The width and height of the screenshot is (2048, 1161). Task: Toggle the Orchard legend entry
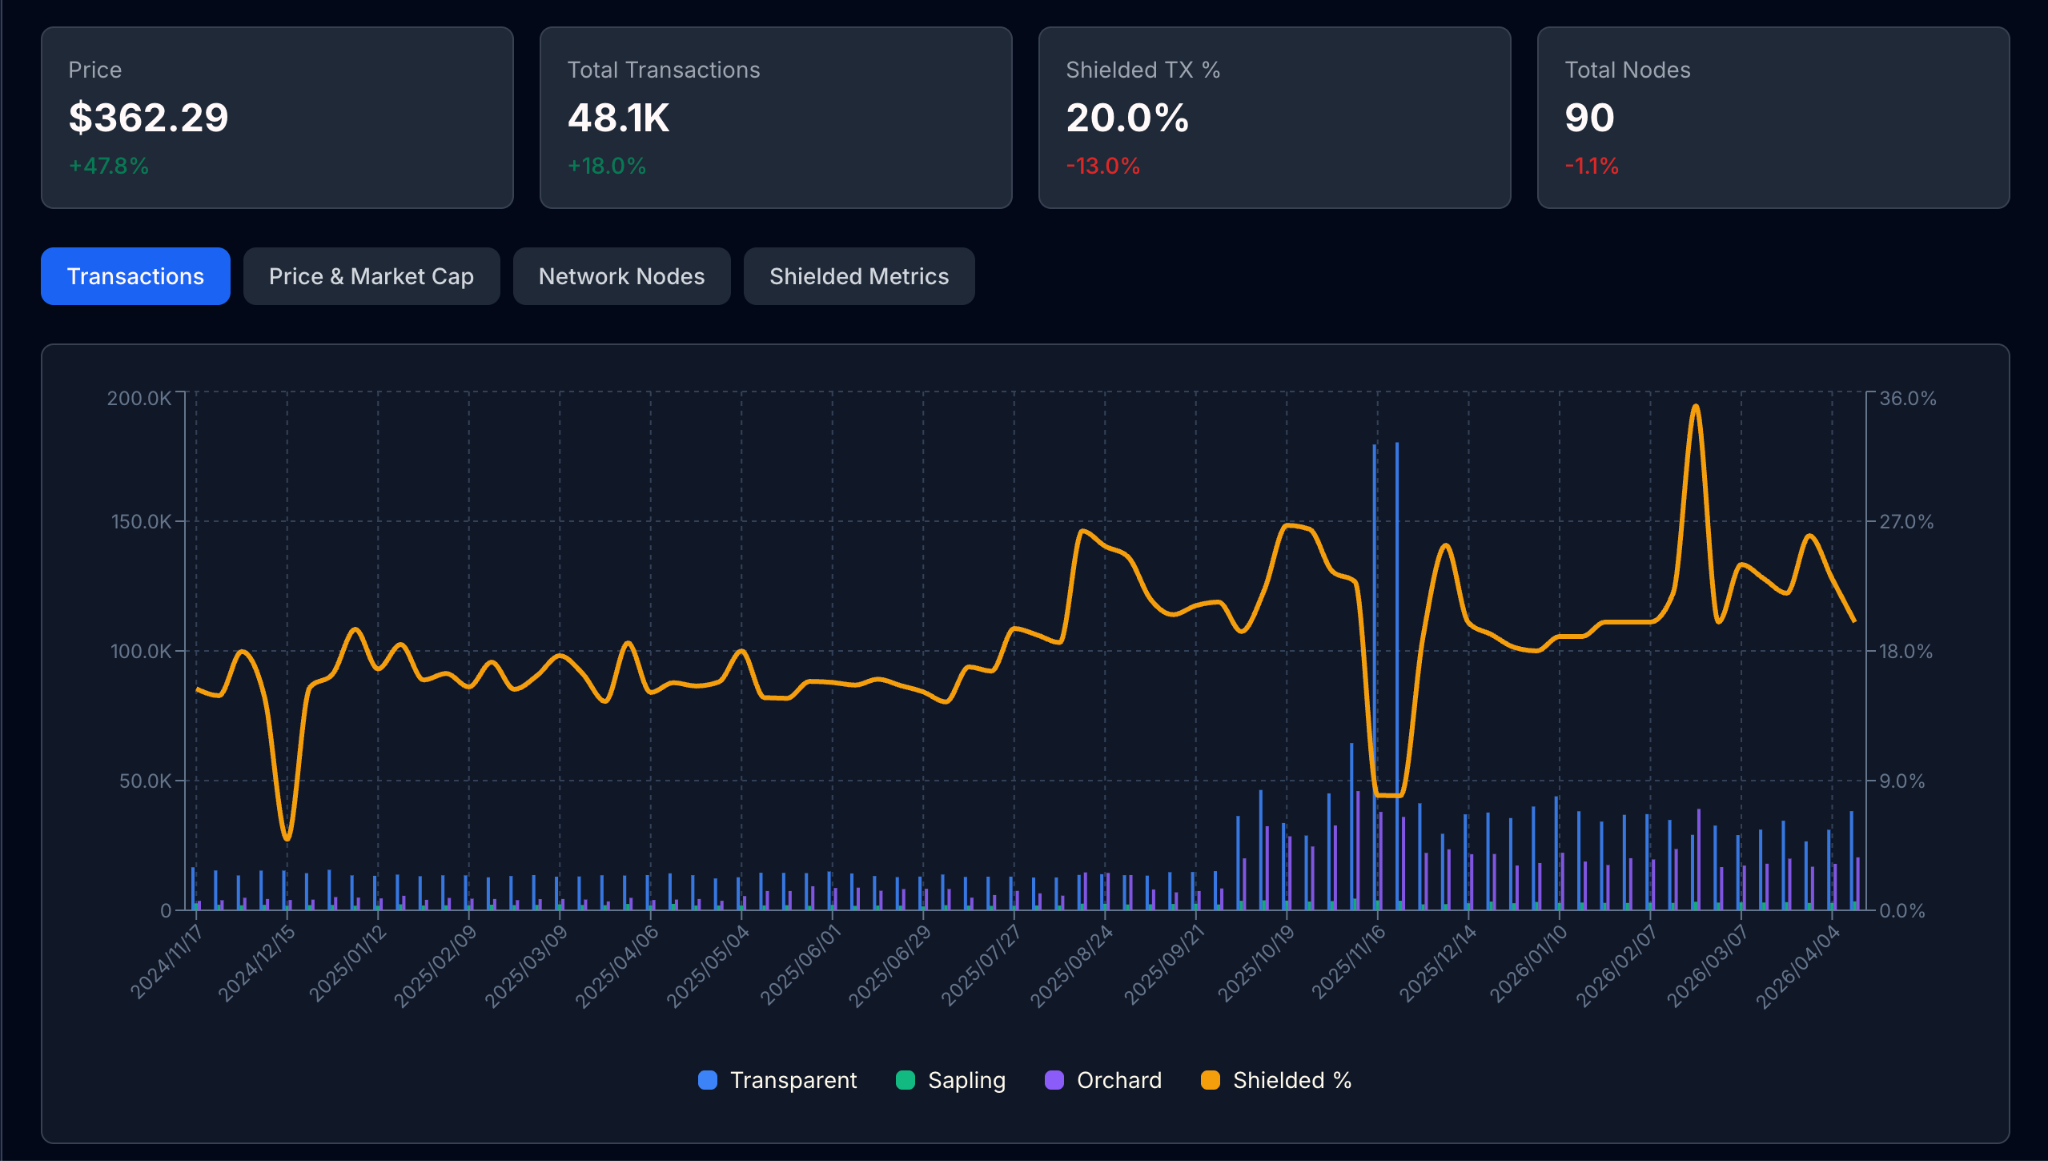click(1103, 1080)
